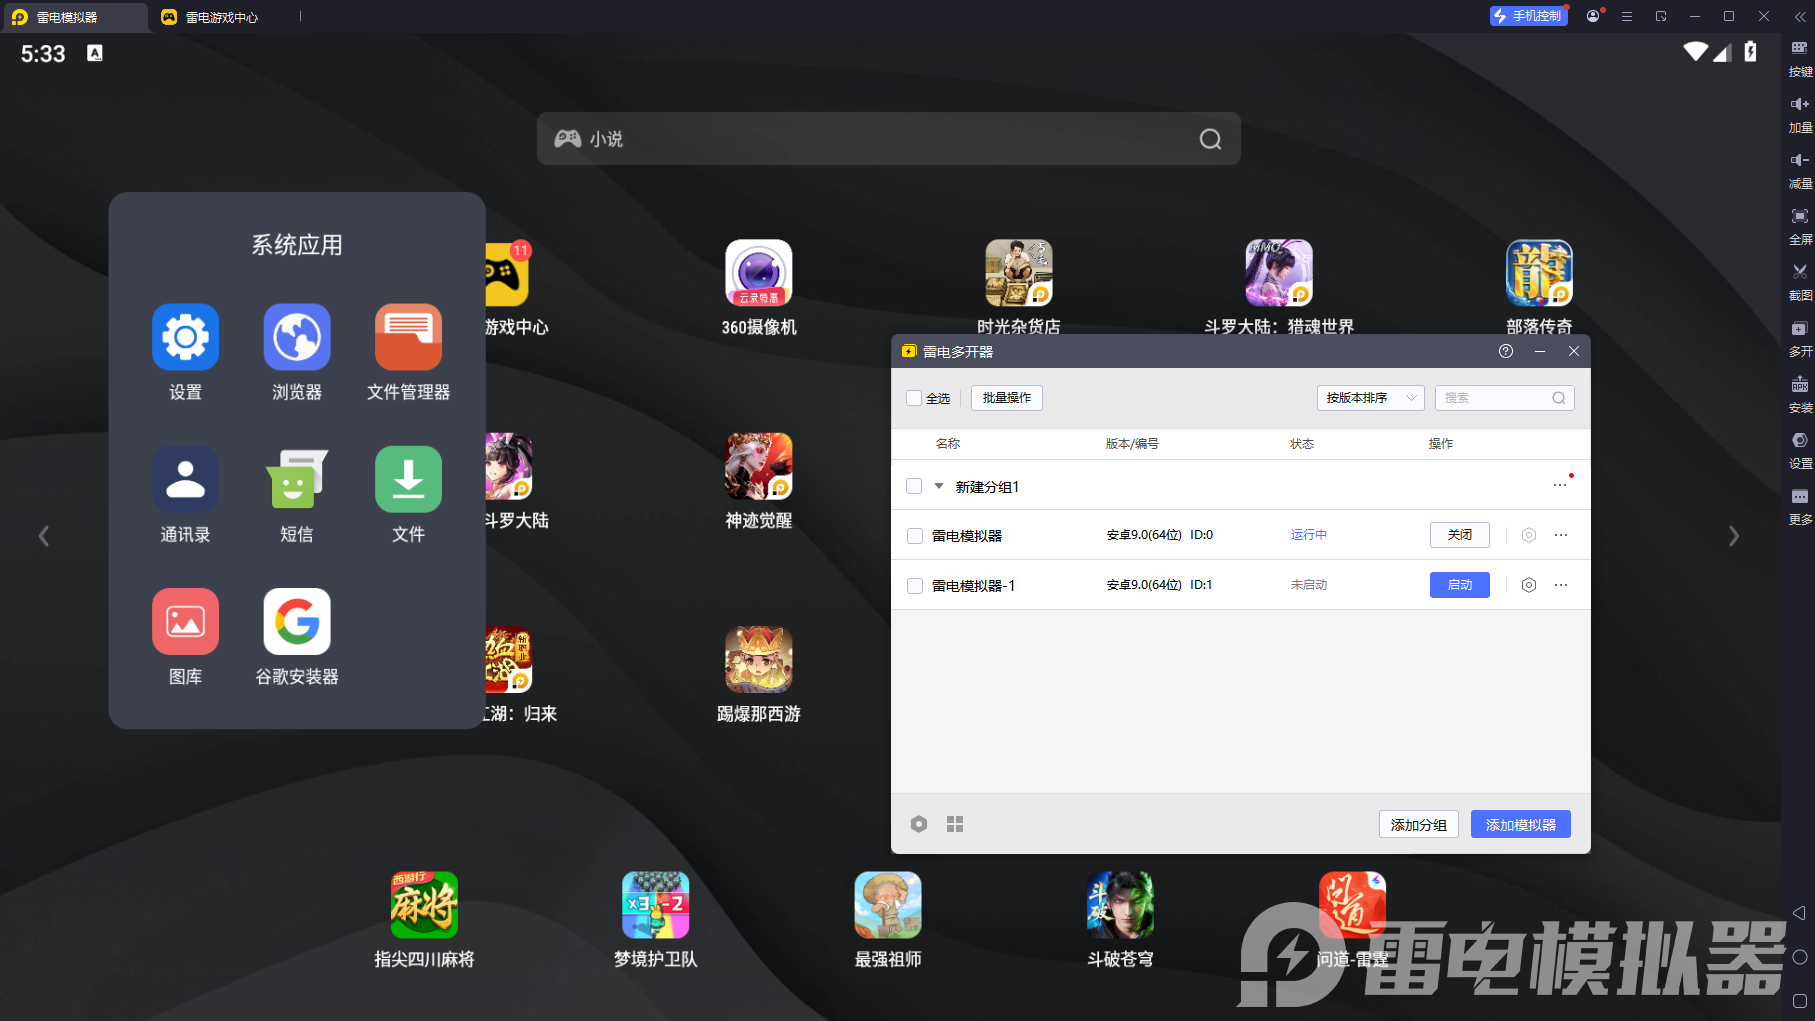Open the 谷歌安装器 Google installer
This screenshot has width=1815, height=1021.
pyautogui.click(x=297, y=621)
